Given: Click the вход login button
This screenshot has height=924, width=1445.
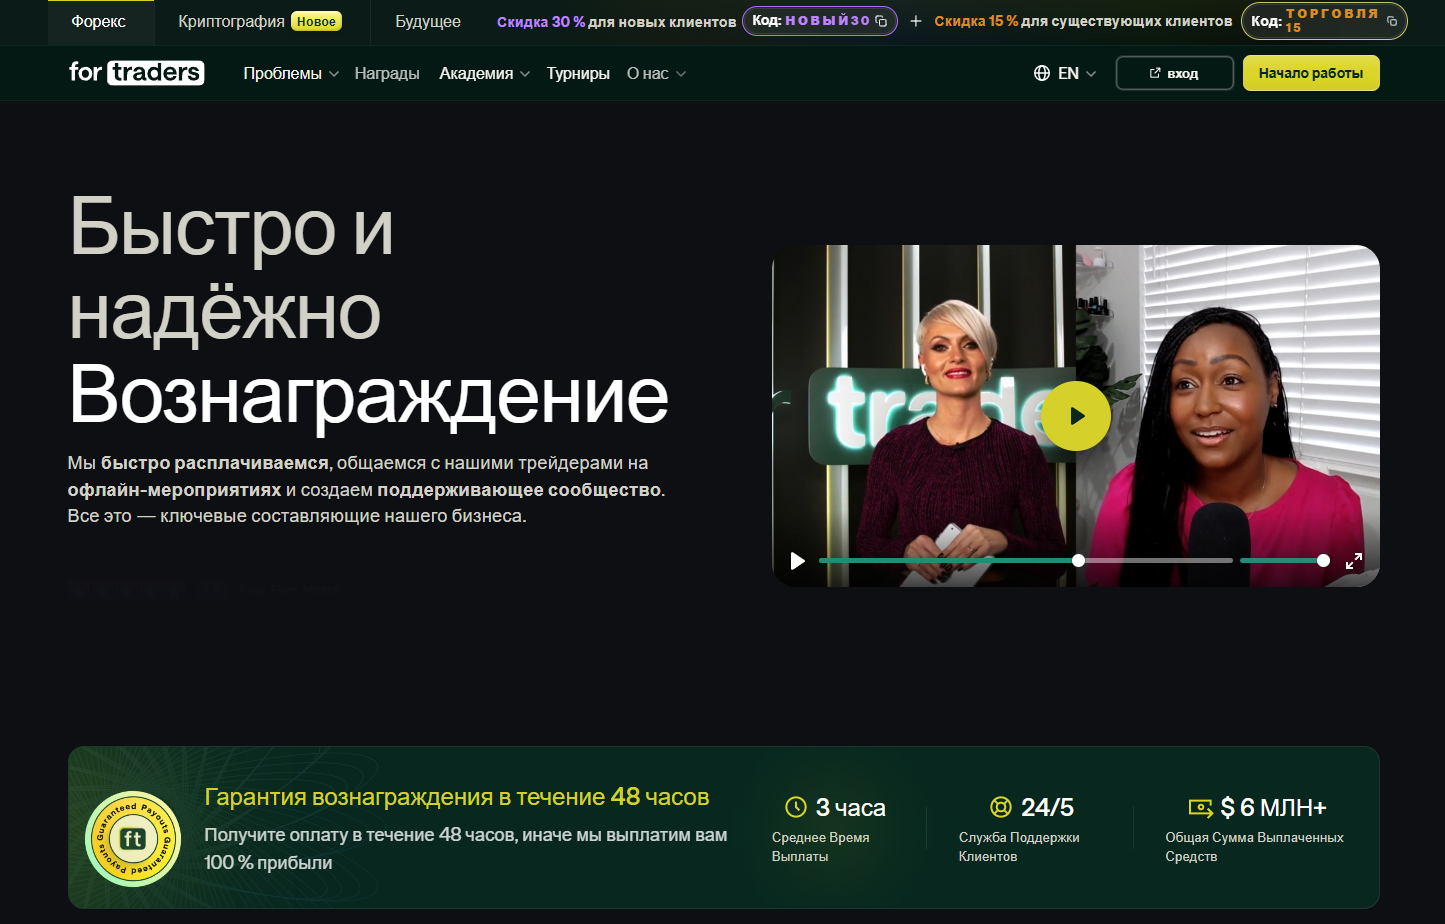Looking at the screenshot, I should pos(1174,73).
